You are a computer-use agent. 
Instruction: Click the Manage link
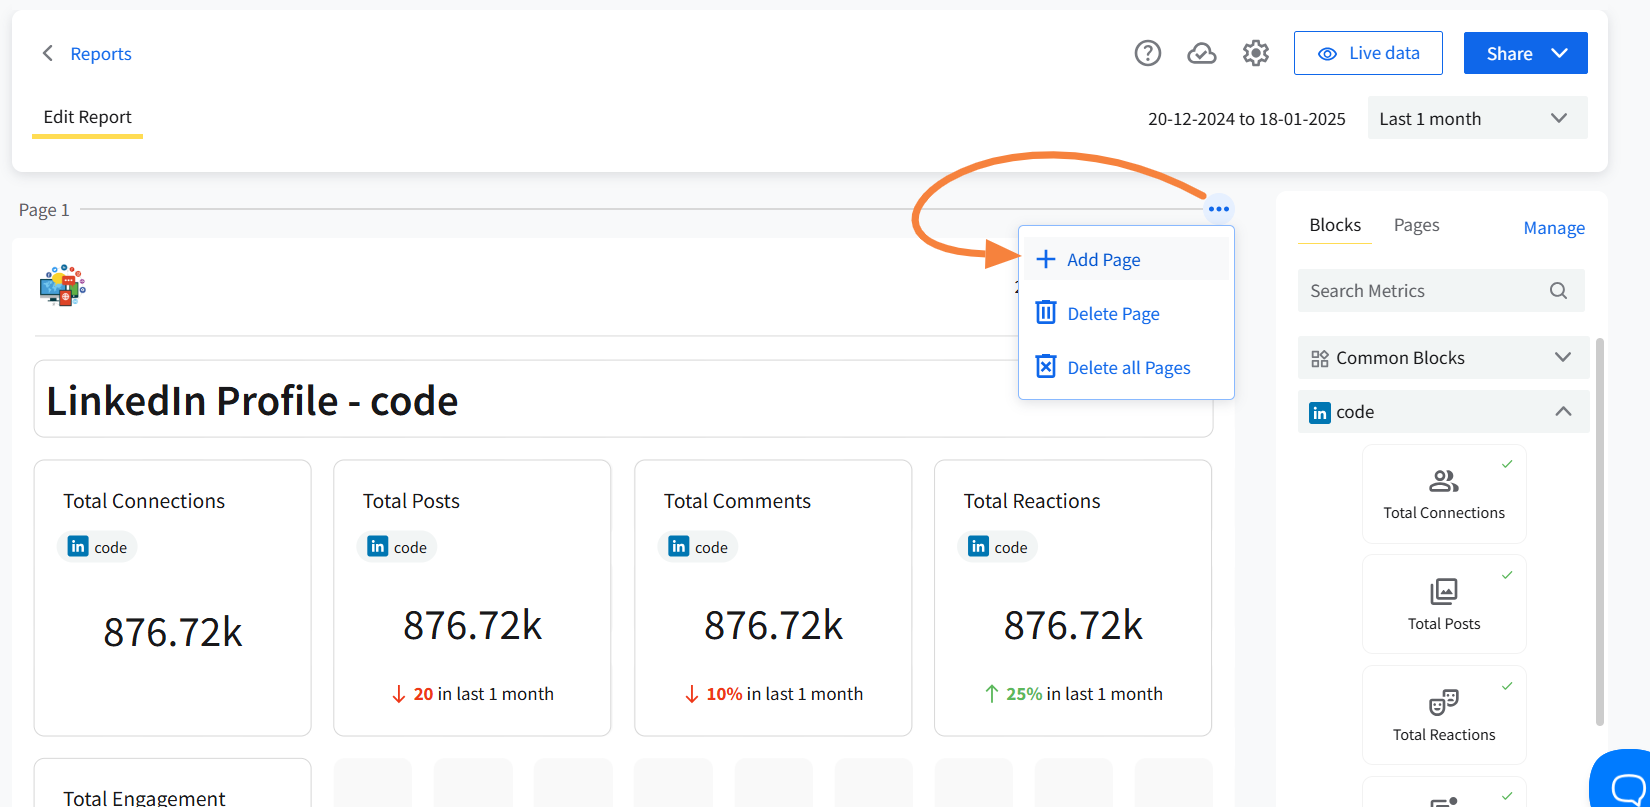1553,228
